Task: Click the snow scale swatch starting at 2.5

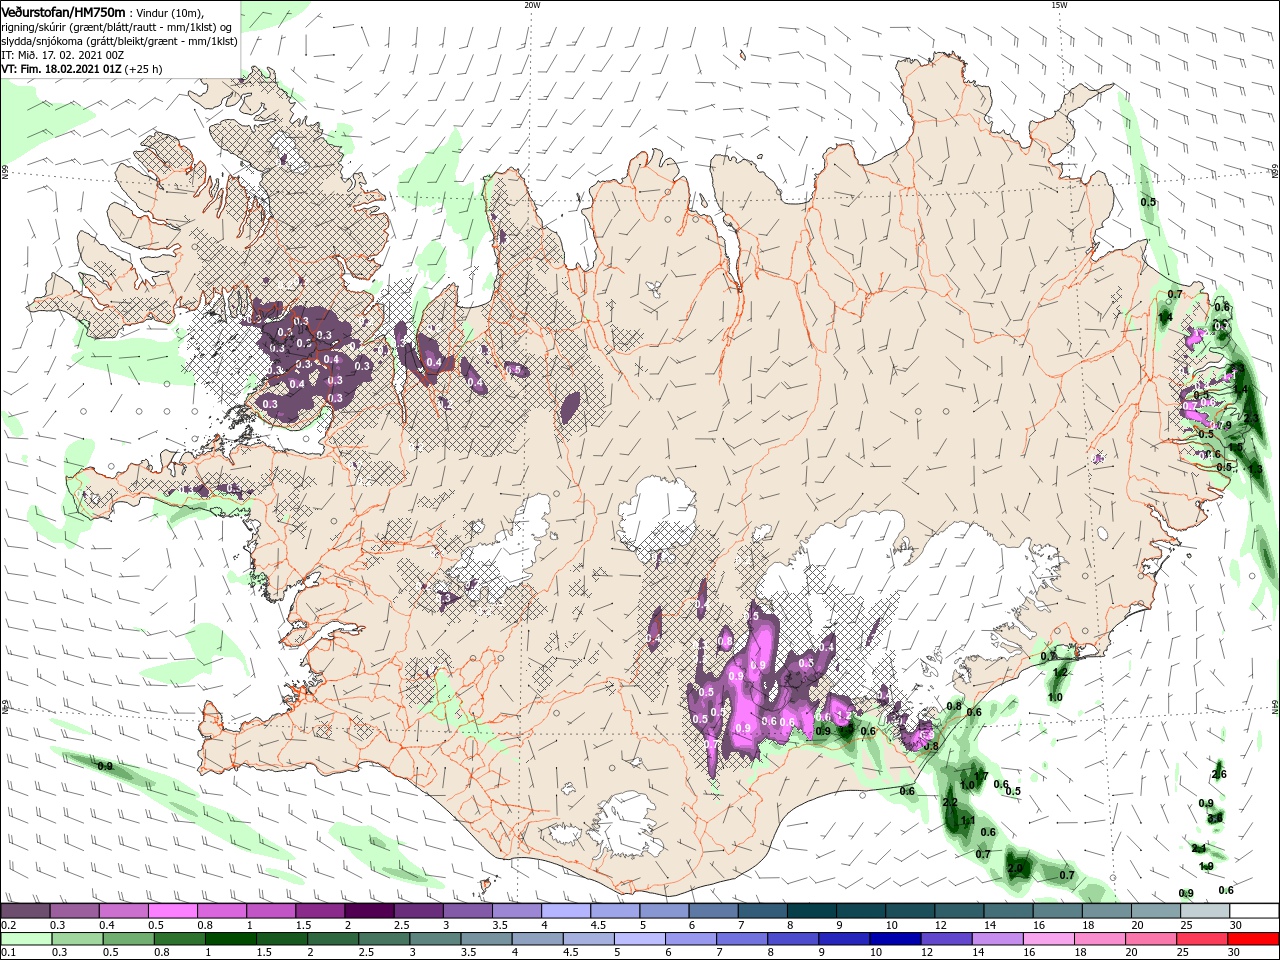Action: pyautogui.click(x=418, y=911)
